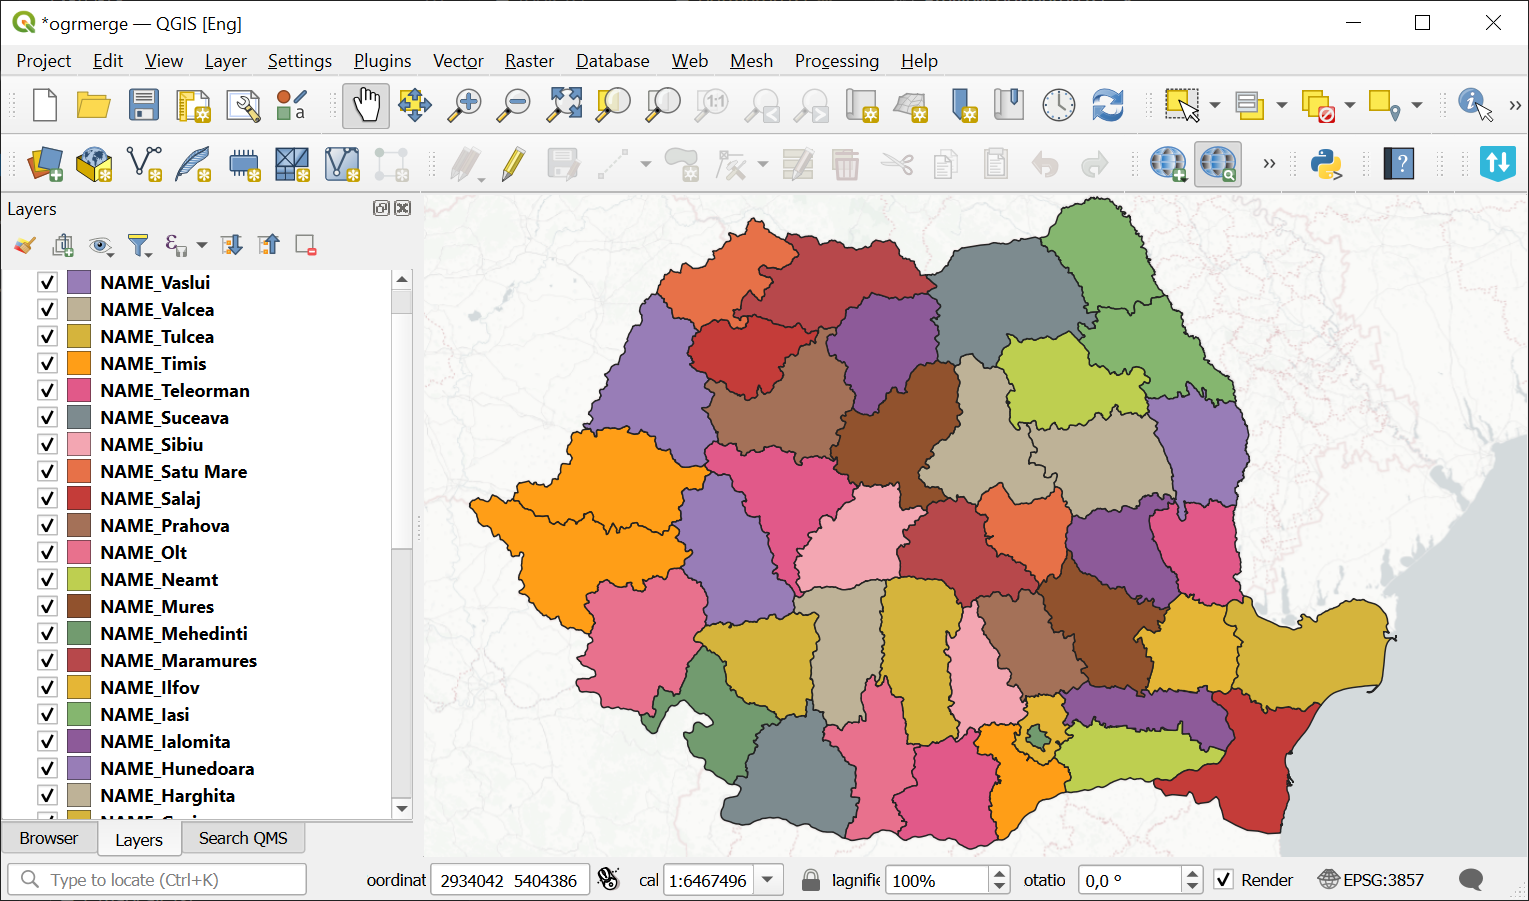Uncheck the NAME_Vaslui layer visibility
This screenshot has width=1529, height=901.
point(47,283)
